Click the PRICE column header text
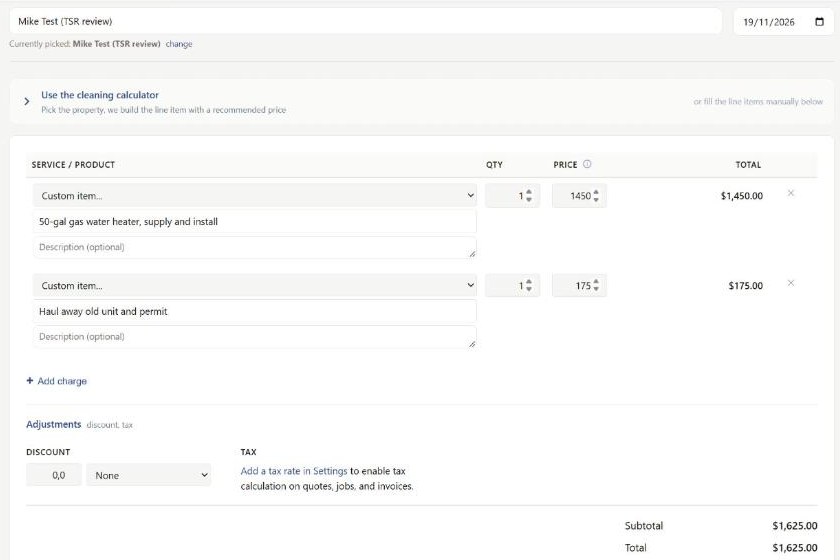This screenshot has width=840, height=560. pyautogui.click(x=565, y=165)
